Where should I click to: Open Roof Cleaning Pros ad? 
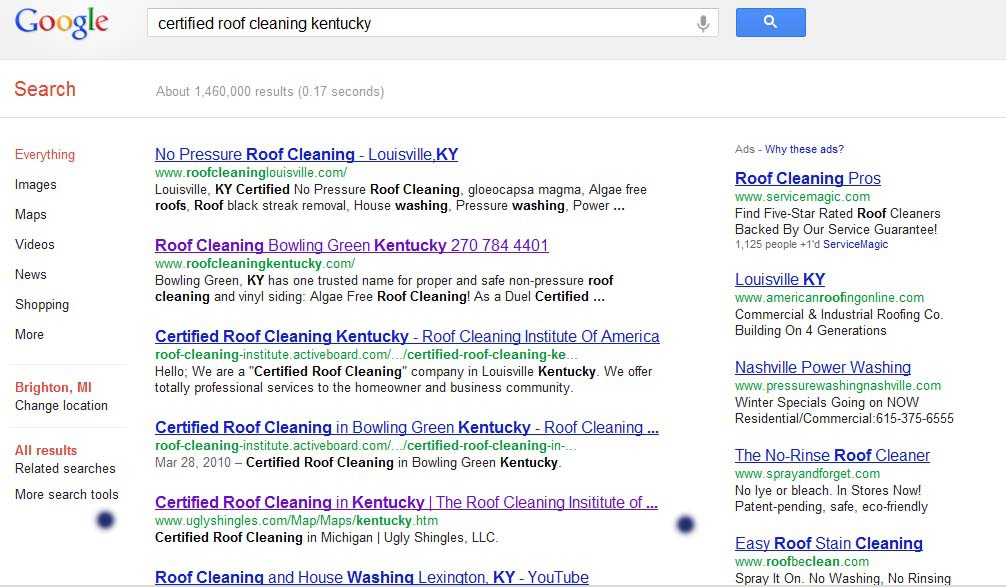tap(807, 179)
